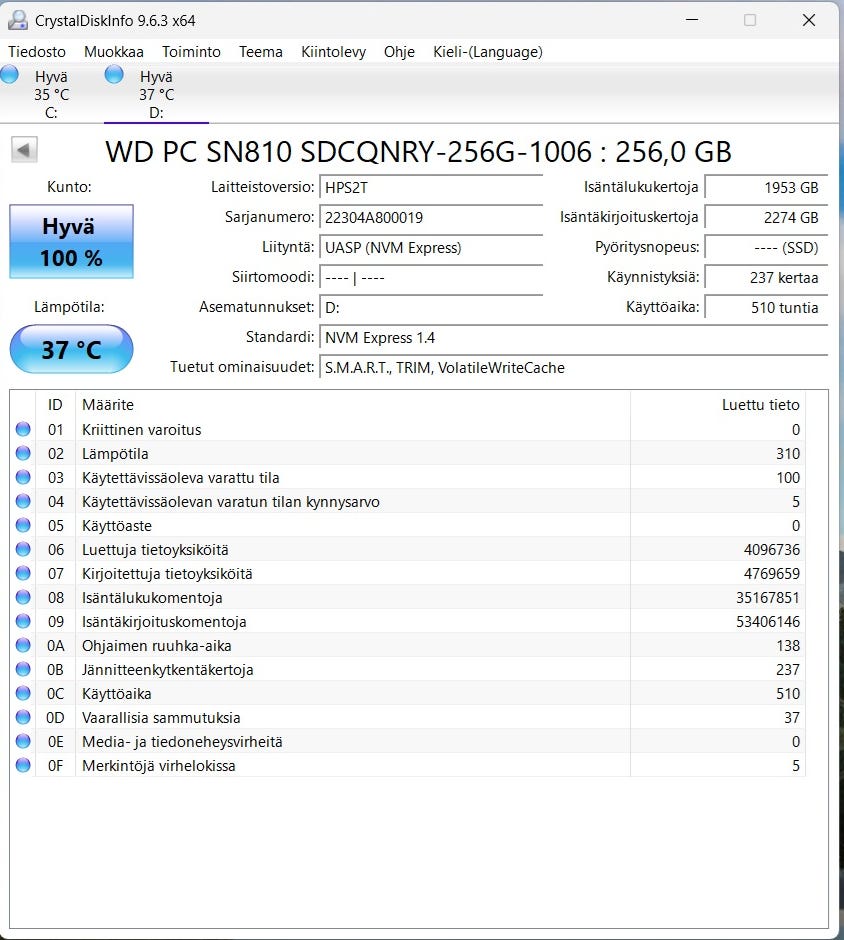This screenshot has width=844, height=940.
Task: Click the ID column header
Action: pyautogui.click(x=55, y=405)
